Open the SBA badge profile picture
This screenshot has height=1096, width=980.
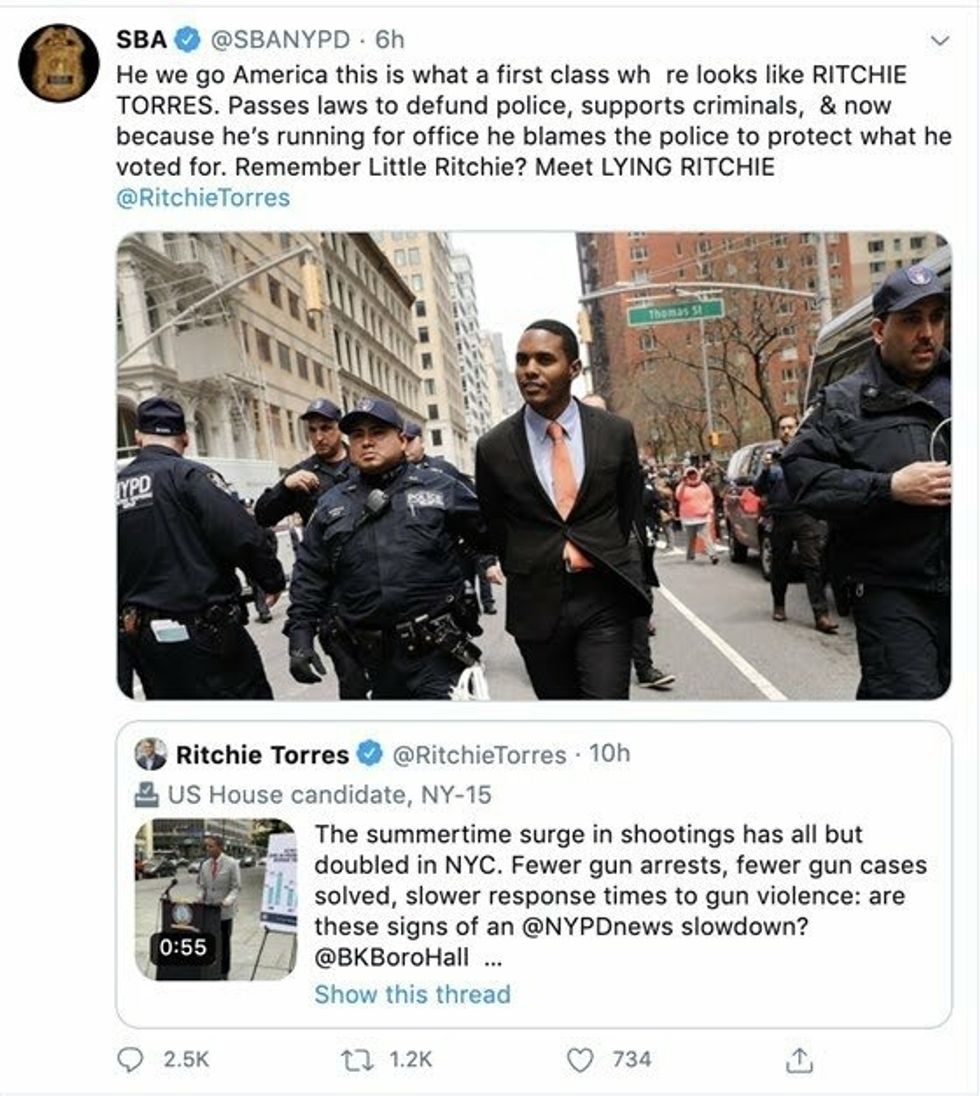[59, 63]
